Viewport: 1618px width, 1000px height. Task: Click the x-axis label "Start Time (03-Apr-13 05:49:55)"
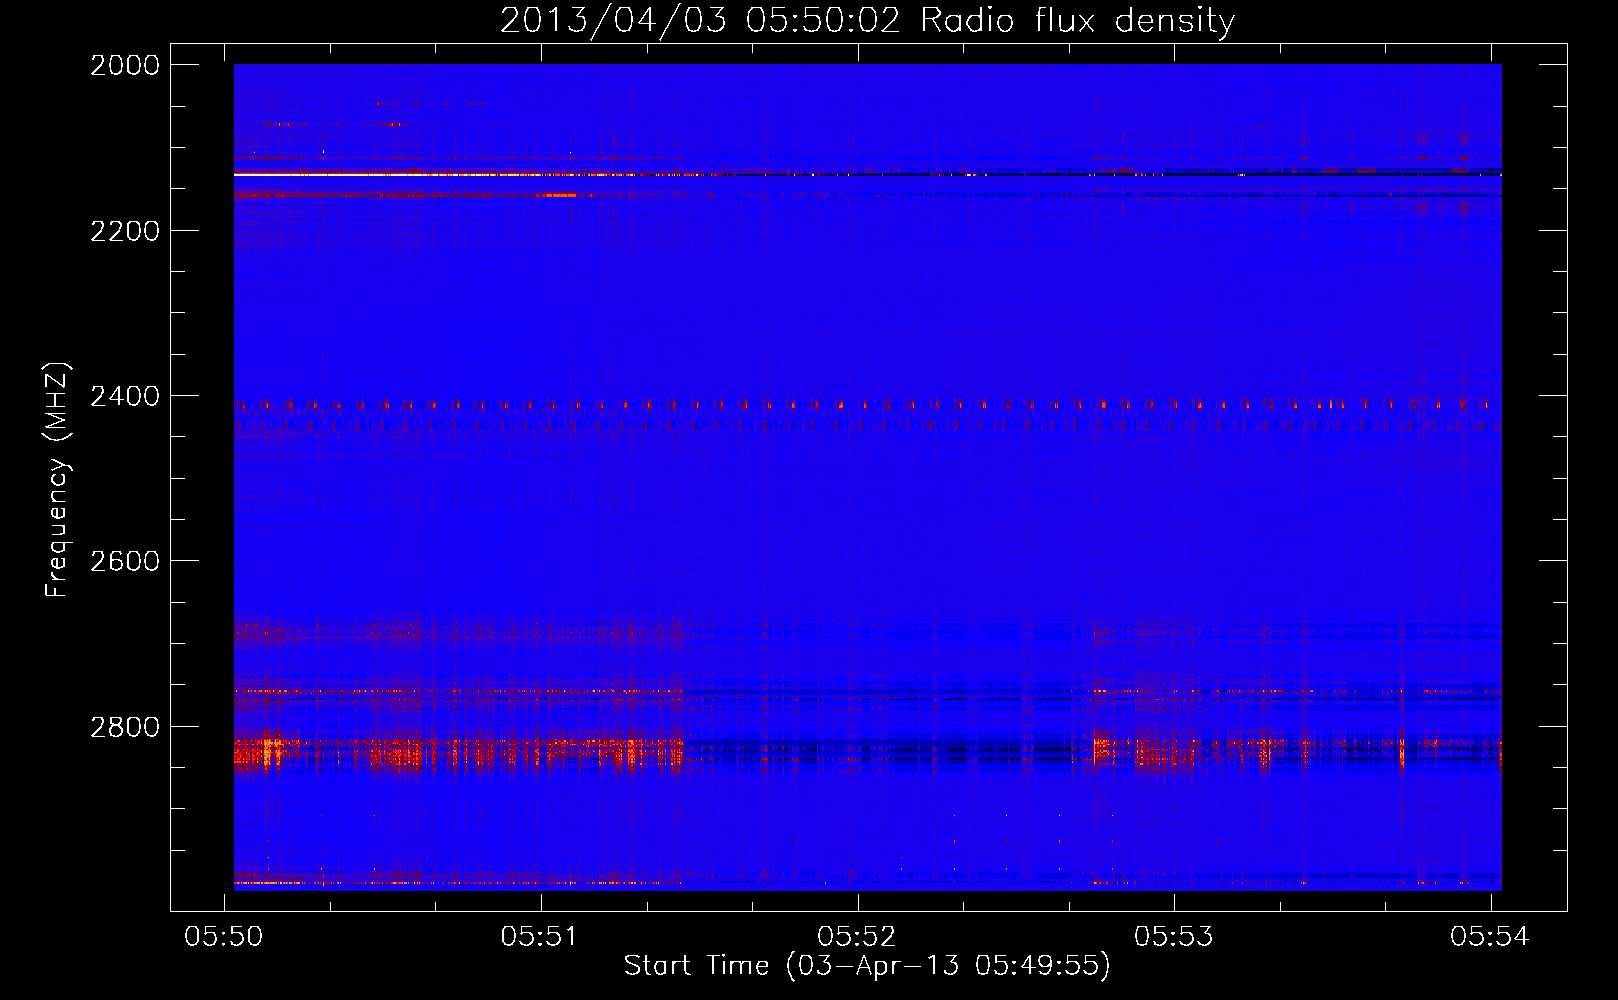point(867,966)
